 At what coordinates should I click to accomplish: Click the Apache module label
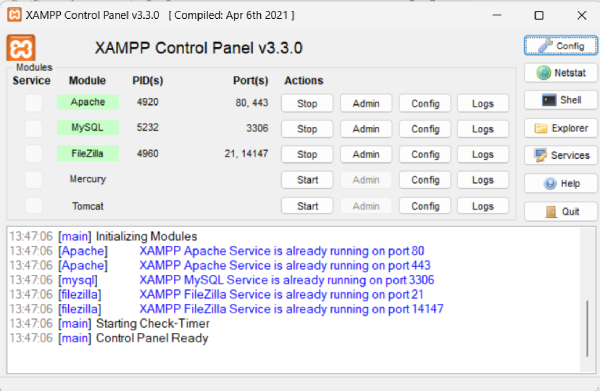tap(88, 102)
